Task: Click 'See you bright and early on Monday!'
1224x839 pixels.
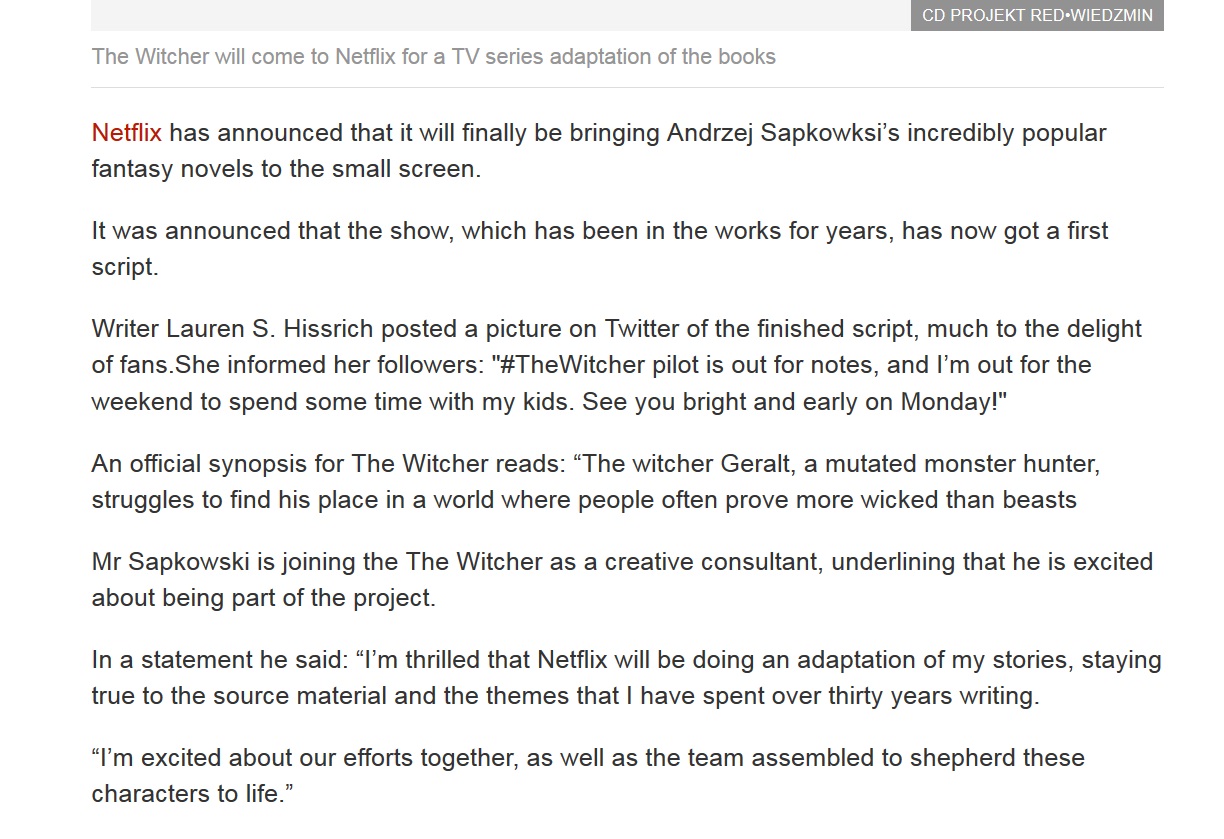Action: [794, 401]
